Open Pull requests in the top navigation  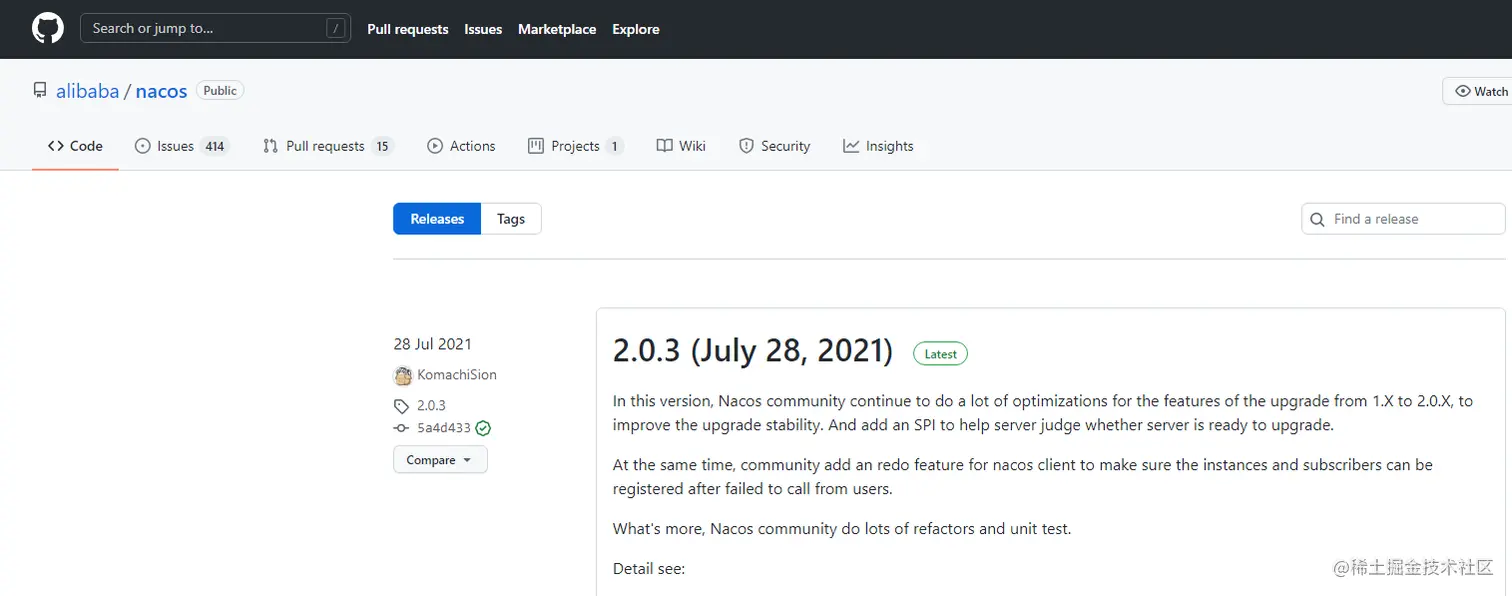[408, 29]
